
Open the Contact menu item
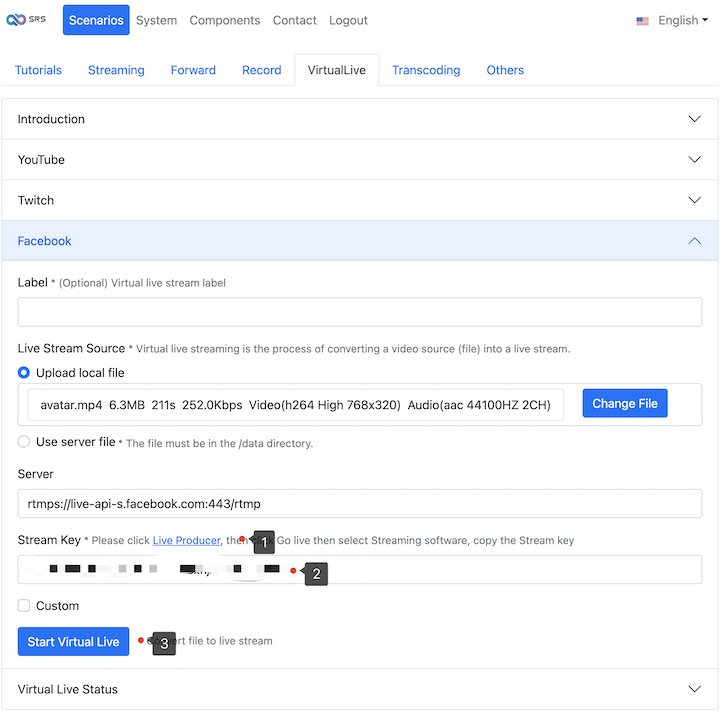294,20
